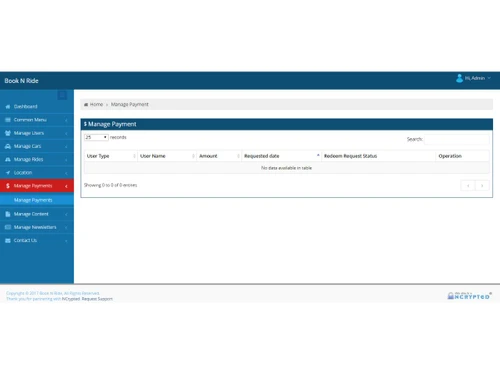Click the 'No data available in table' row
Screen dimensions: 500x375
point(287,168)
